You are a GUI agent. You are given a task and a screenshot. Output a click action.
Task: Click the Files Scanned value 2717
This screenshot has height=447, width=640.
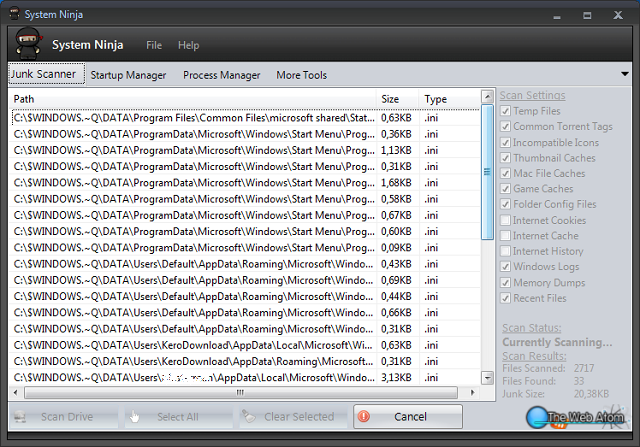pos(584,368)
